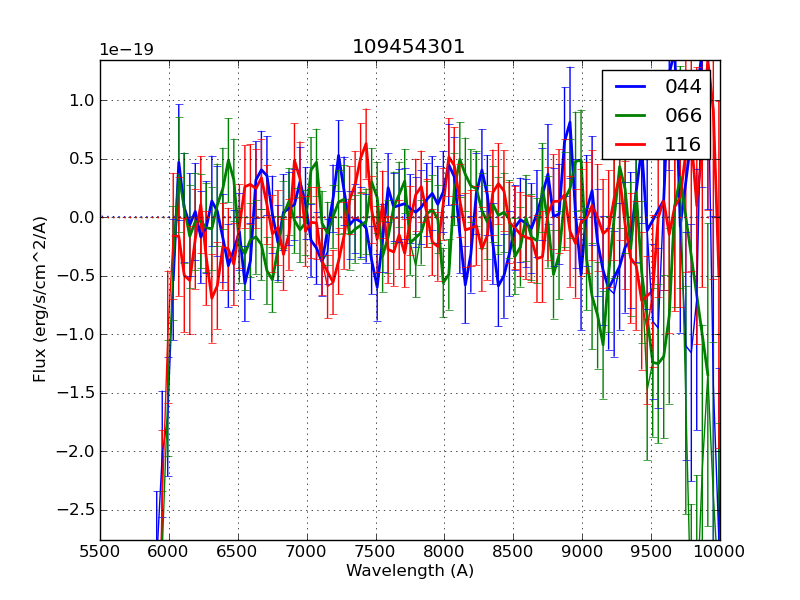Click the 8500 x-axis tick label
The height and width of the screenshot is (600, 800).
coord(513,551)
